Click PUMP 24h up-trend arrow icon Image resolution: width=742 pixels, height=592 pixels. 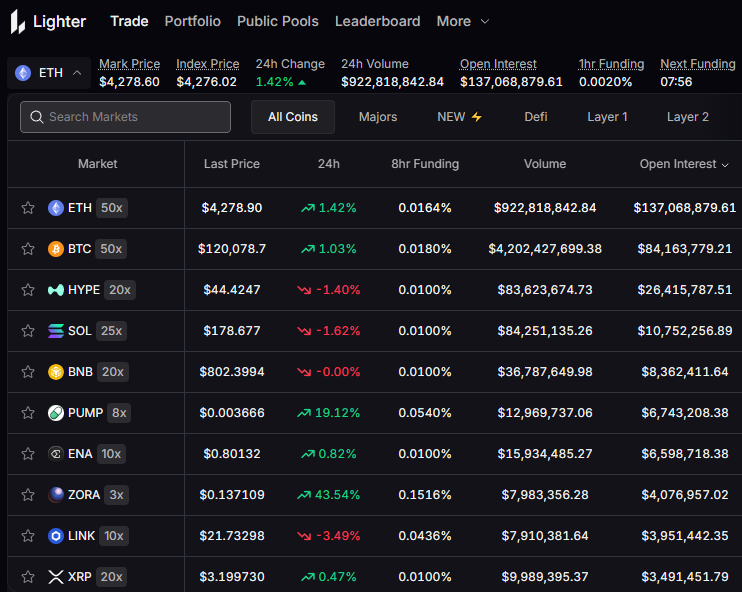(304, 413)
